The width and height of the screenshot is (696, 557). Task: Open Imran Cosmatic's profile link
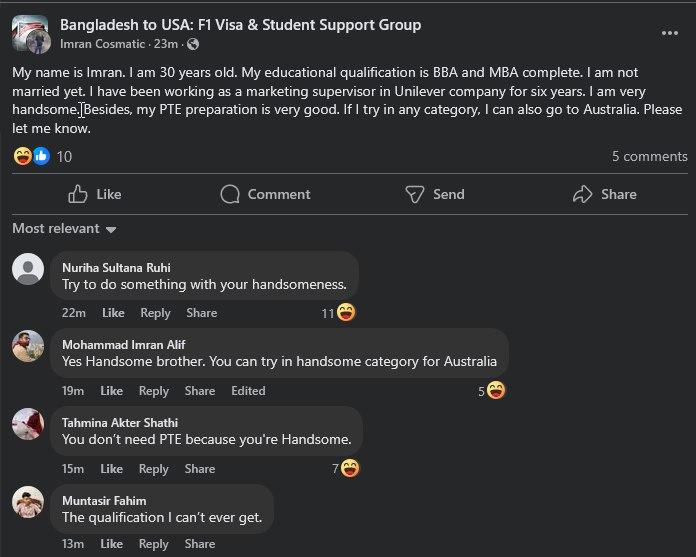click(x=102, y=45)
